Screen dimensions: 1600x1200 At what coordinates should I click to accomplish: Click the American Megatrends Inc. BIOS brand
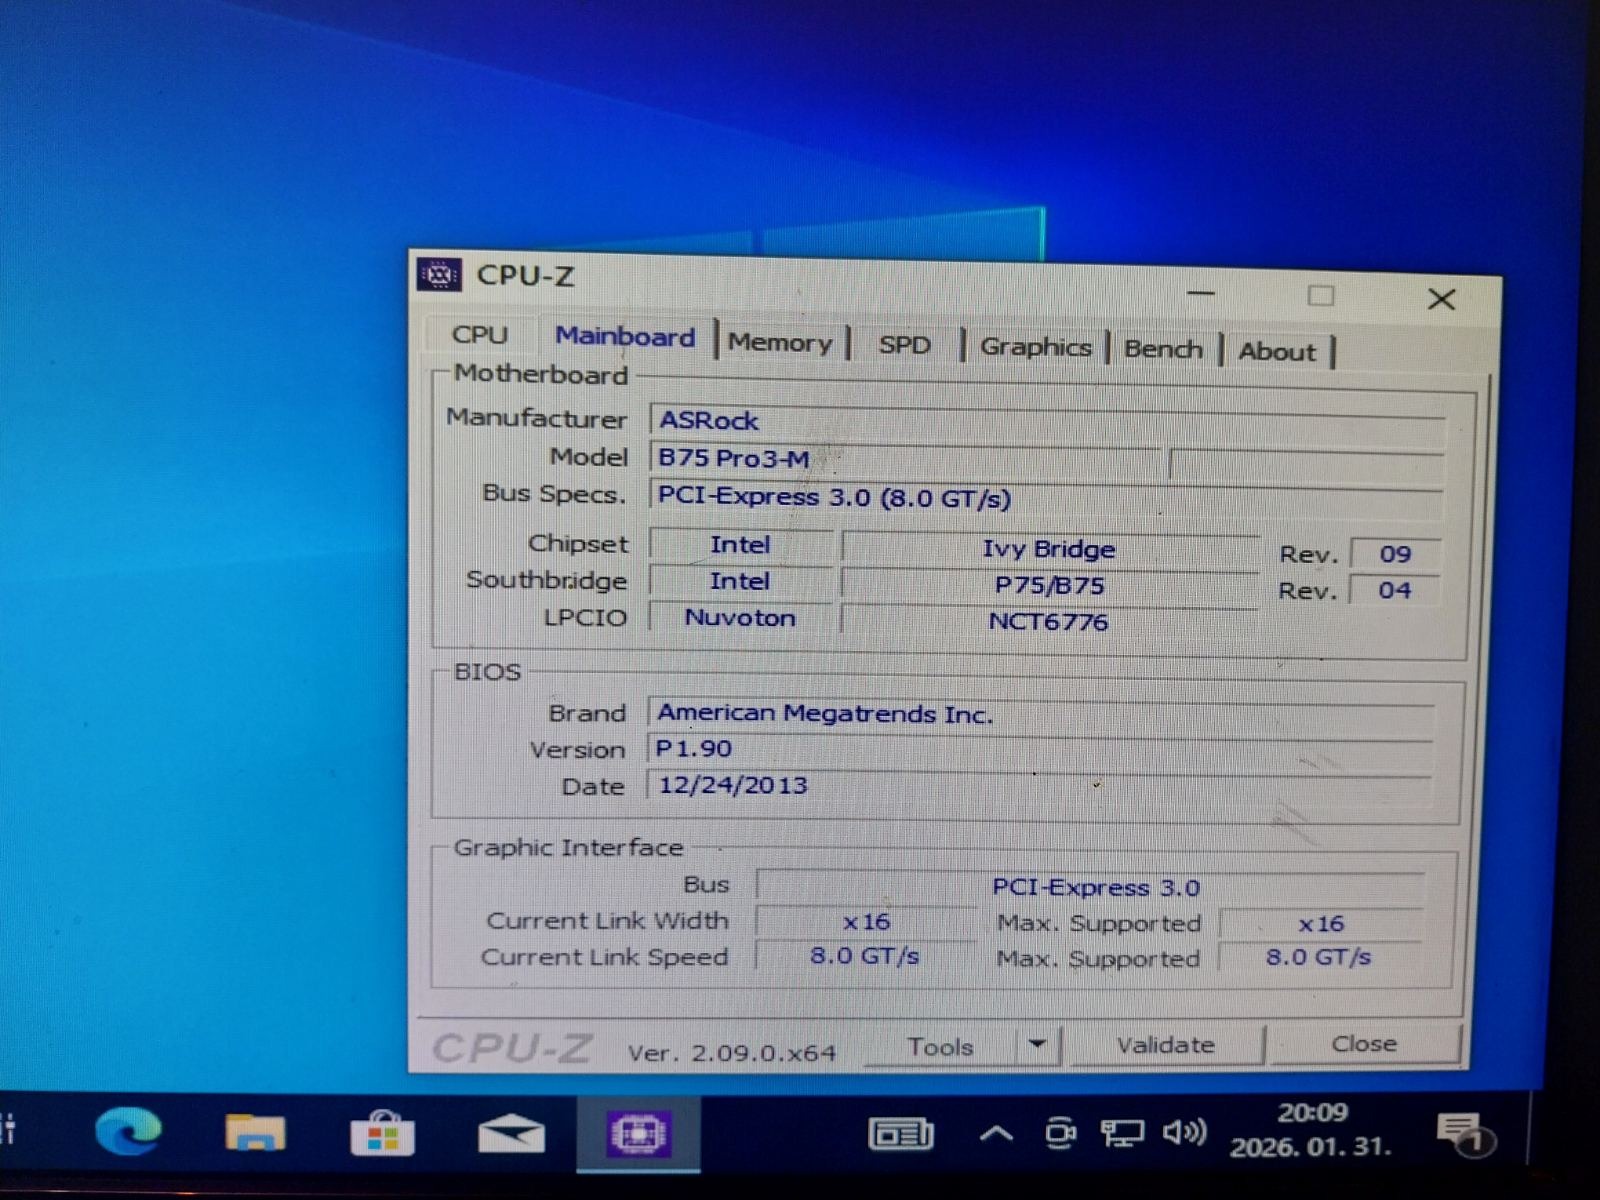[x=1041, y=714]
